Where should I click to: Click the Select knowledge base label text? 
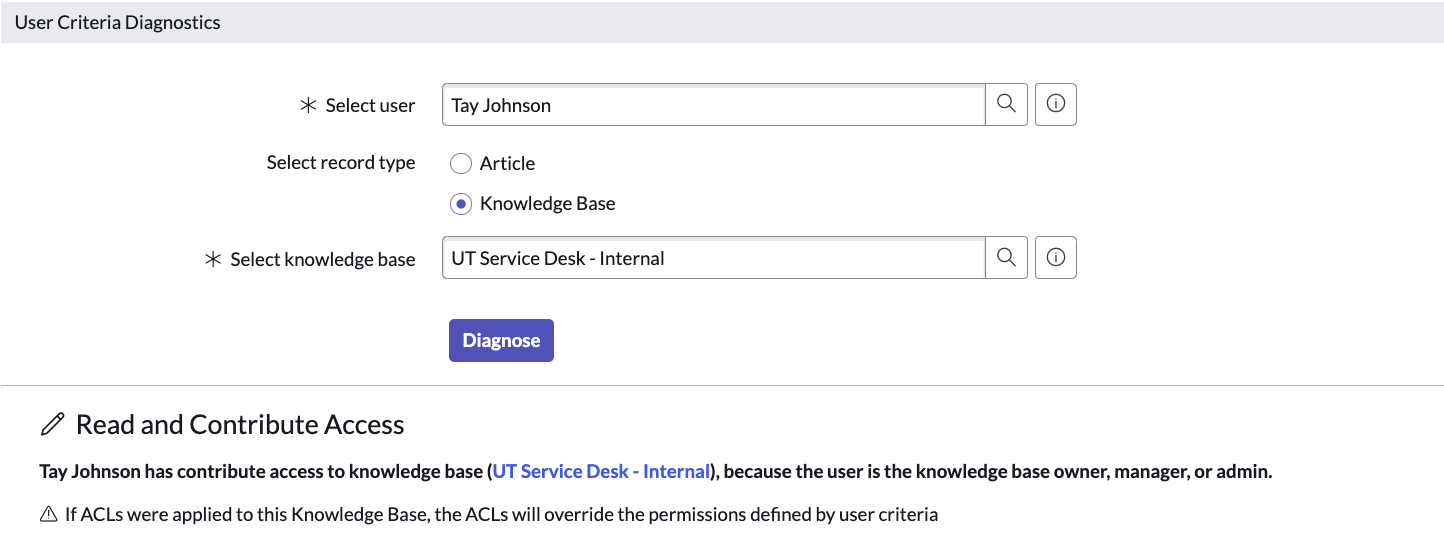click(x=322, y=259)
